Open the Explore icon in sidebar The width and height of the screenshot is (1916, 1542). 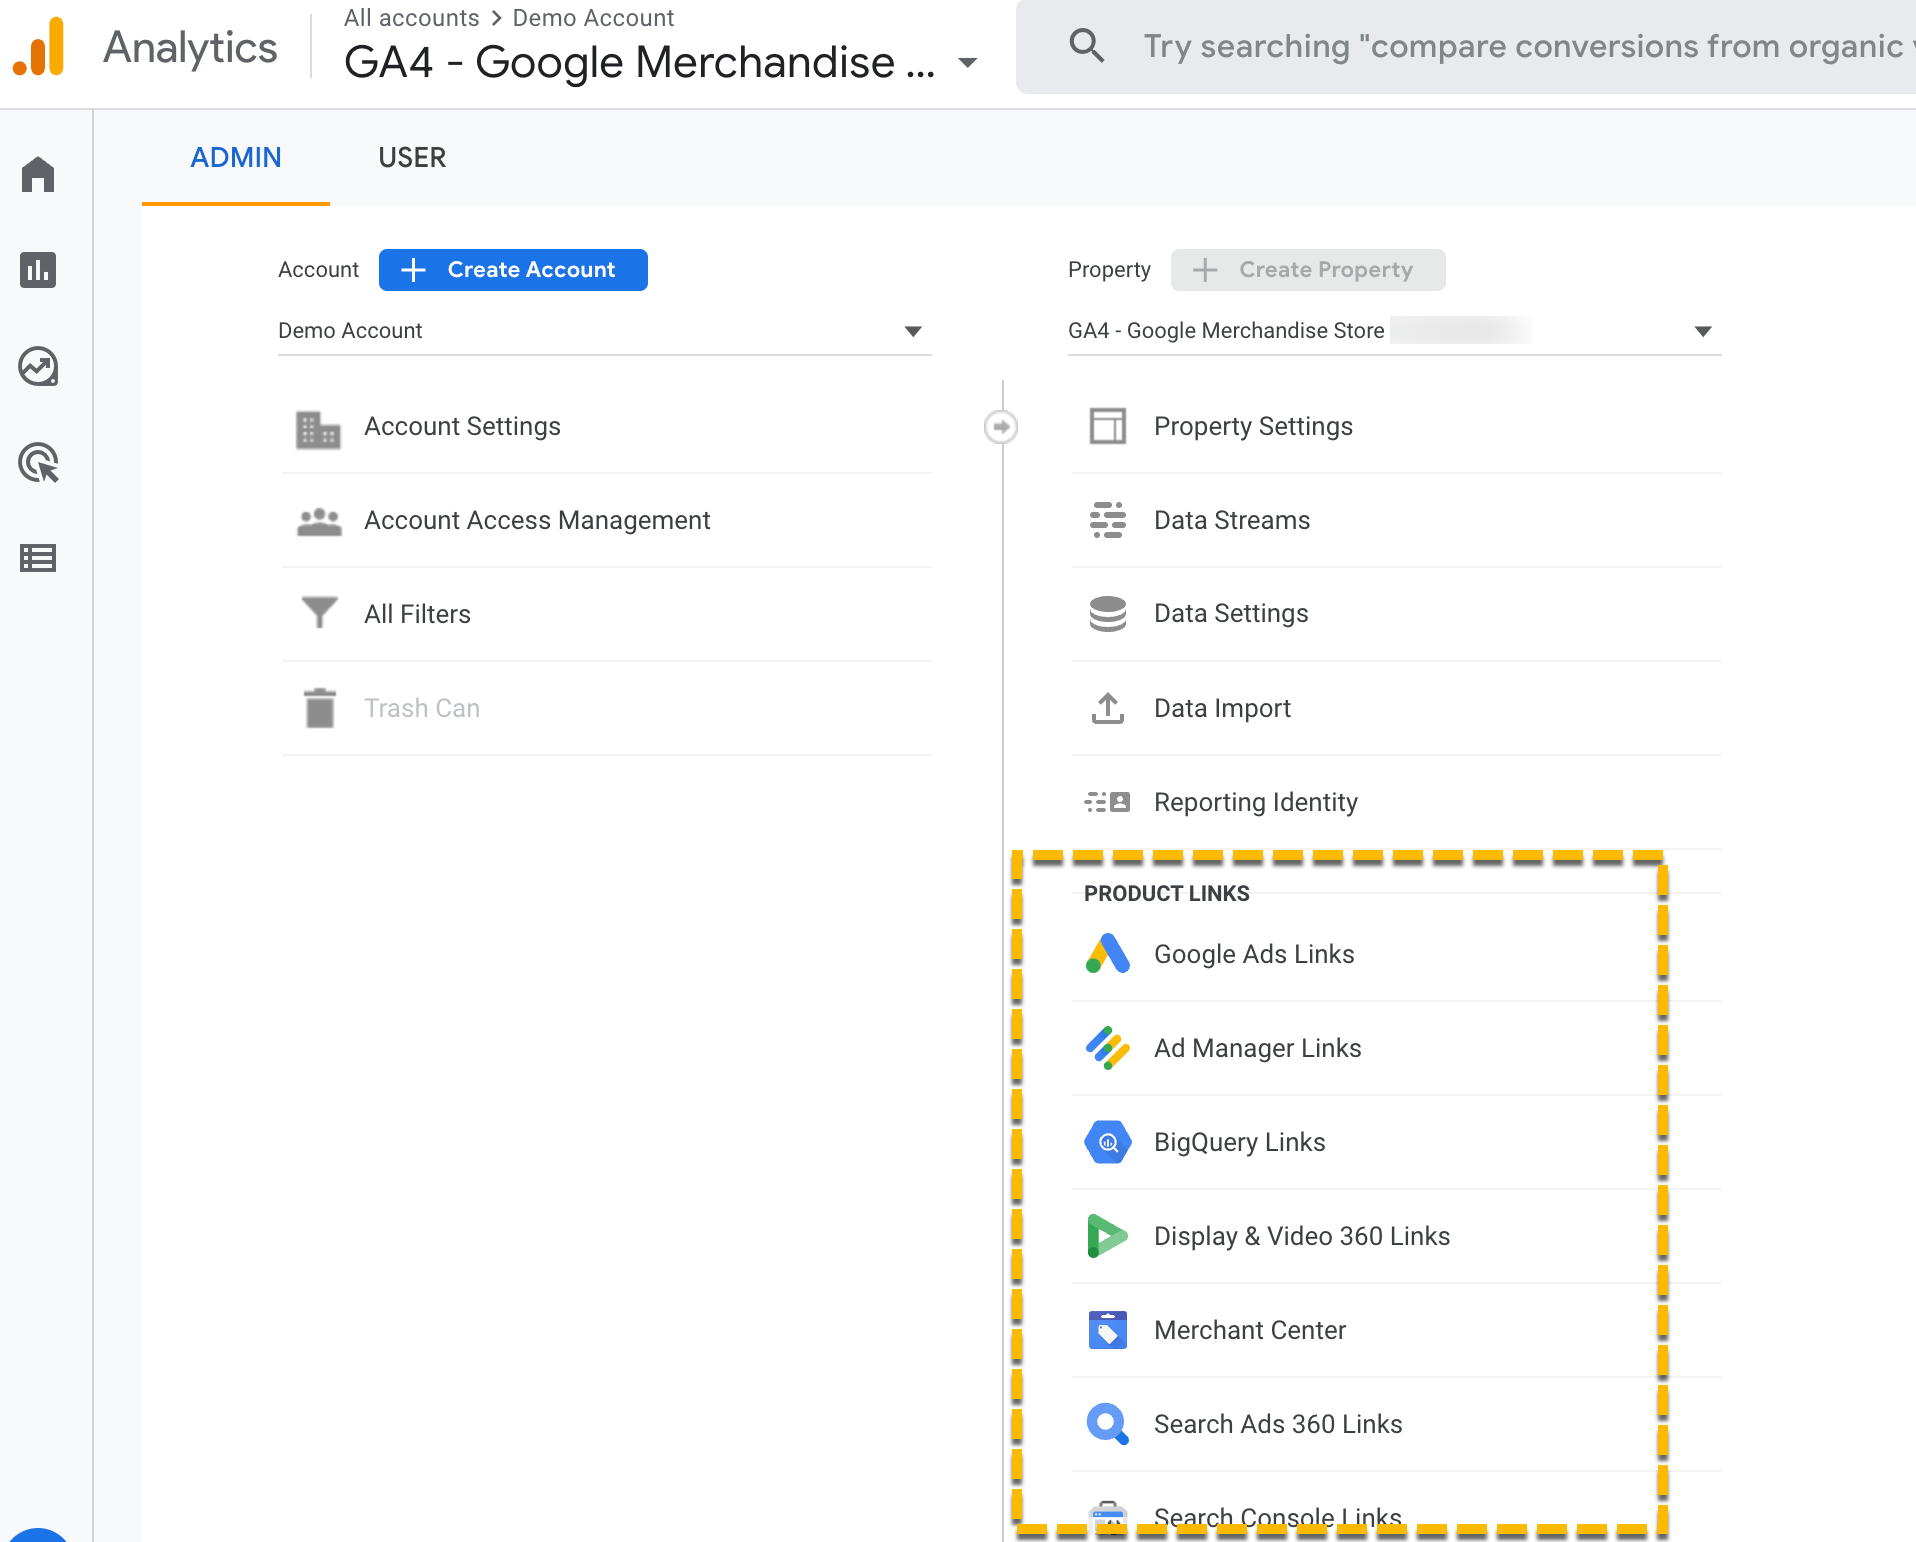(x=38, y=366)
